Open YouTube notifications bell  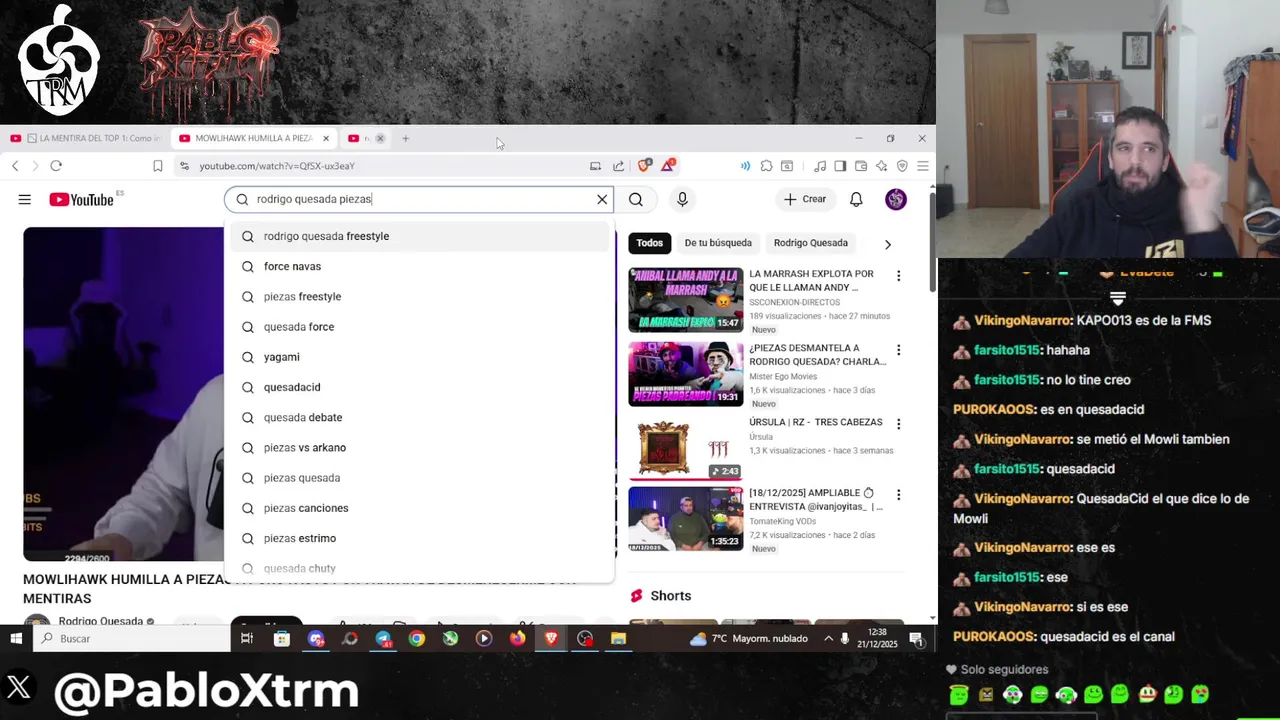click(856, 199)
